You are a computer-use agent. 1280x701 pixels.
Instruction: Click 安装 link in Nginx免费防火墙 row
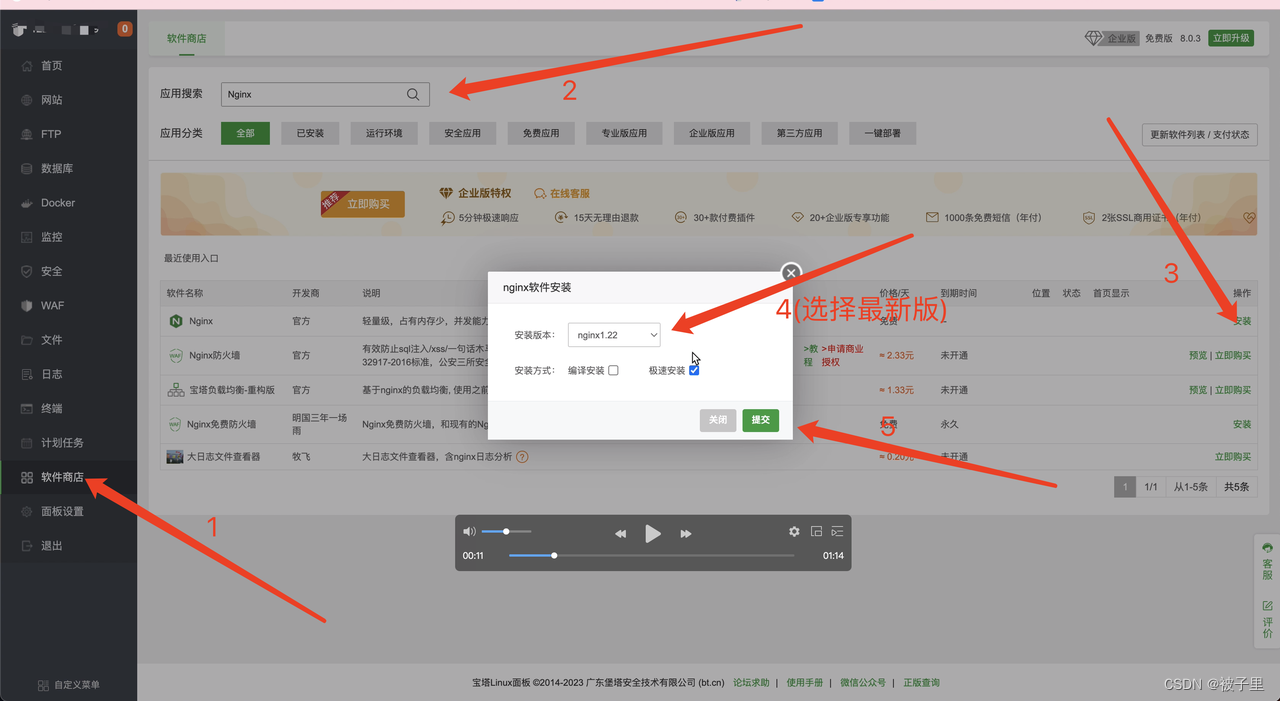click(1242, 424)
